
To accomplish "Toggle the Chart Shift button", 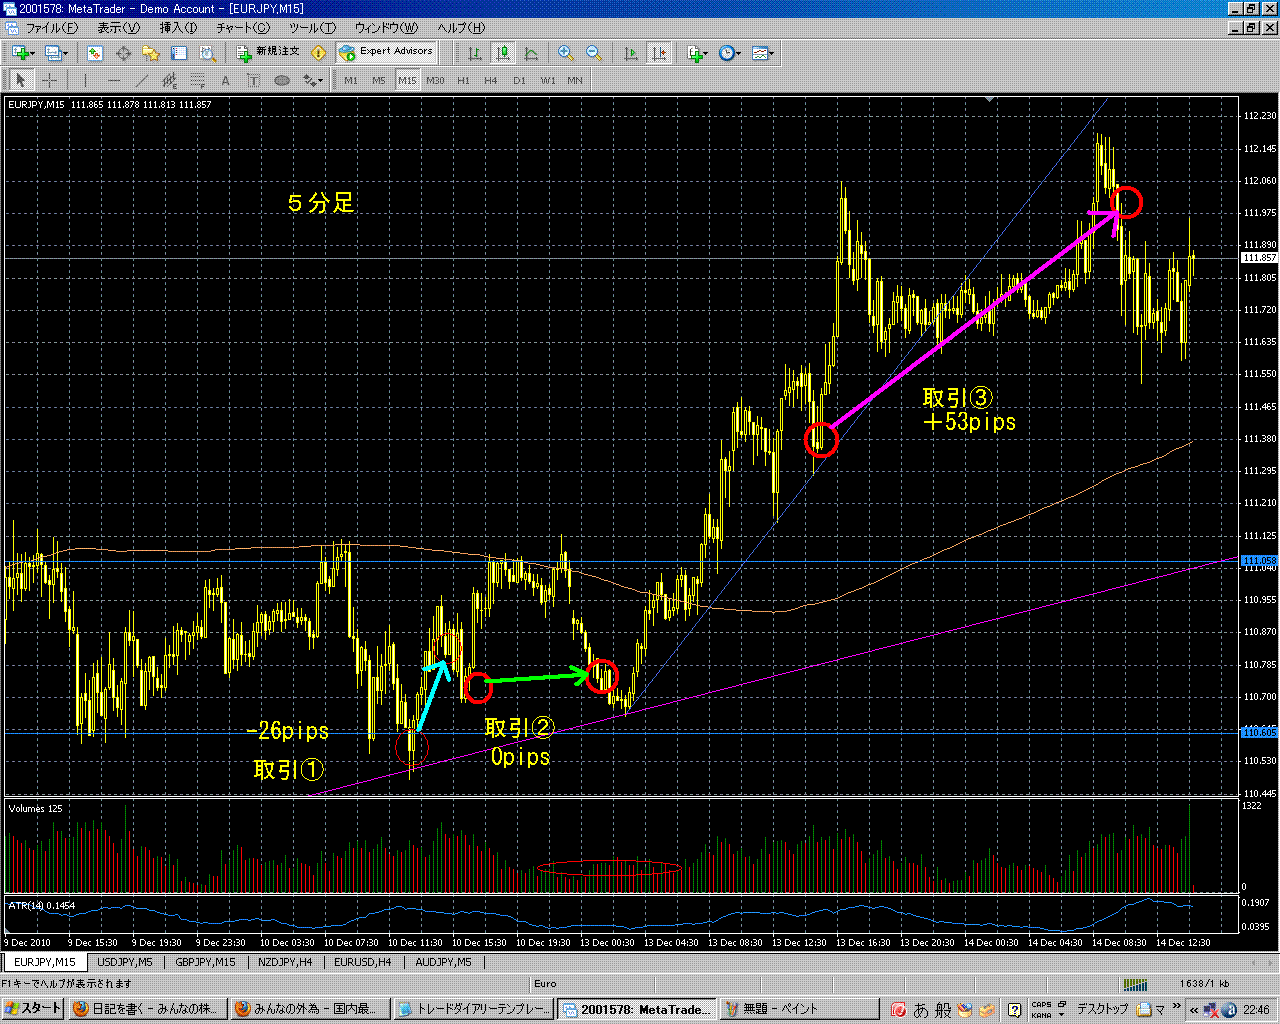I will coord(659,53).
